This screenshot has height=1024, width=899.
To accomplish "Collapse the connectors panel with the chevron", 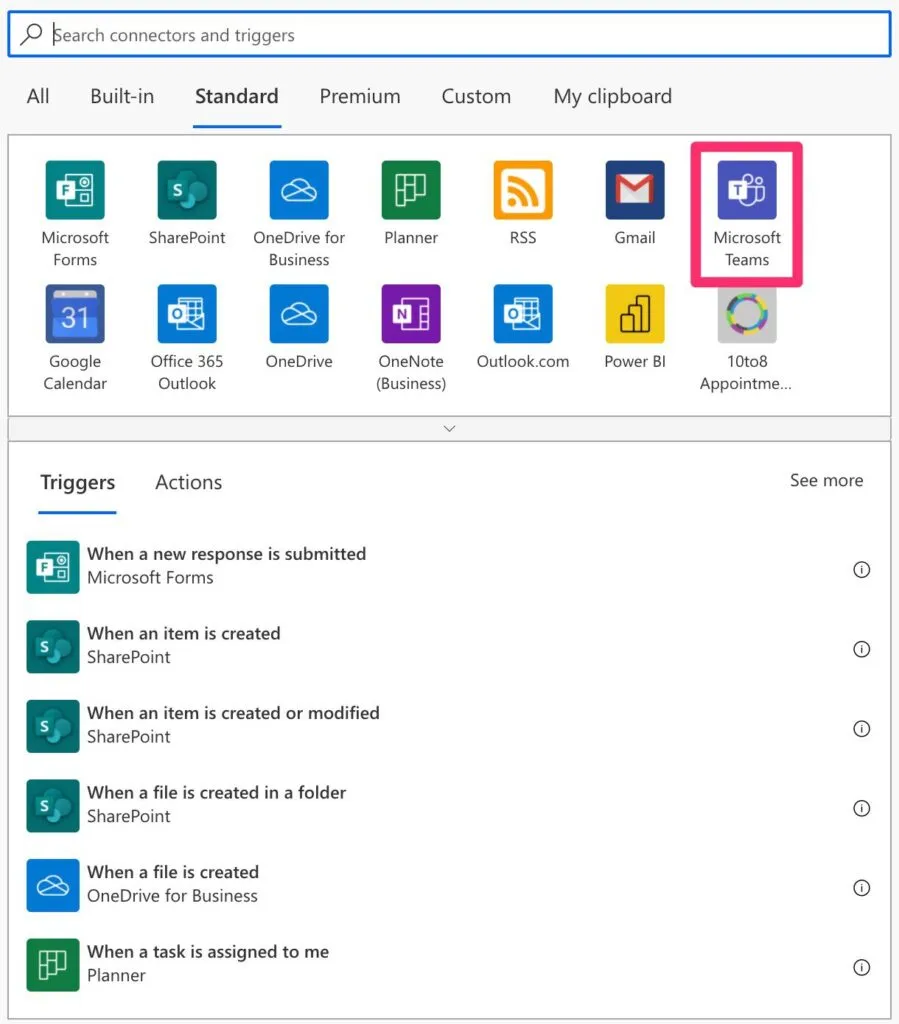I will [x=449, y=428].
